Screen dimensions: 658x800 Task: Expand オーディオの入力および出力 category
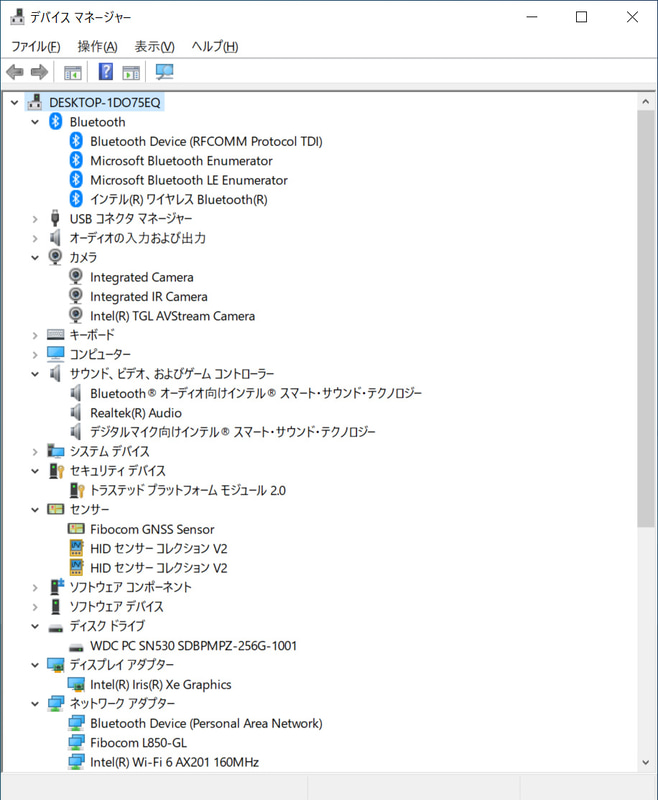(x=35, y=238)
